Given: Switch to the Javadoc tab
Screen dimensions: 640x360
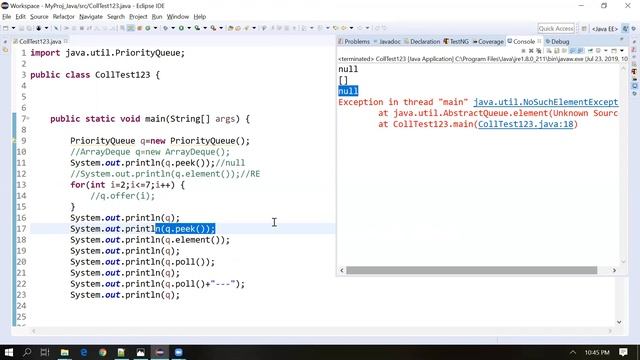Looking at the screenshot, I should (388, 42).
